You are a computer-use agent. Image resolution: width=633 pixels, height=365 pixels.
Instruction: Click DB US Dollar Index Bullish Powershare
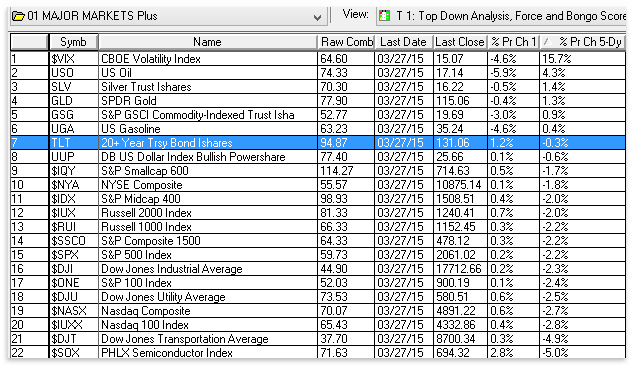[x=193, y=157]
